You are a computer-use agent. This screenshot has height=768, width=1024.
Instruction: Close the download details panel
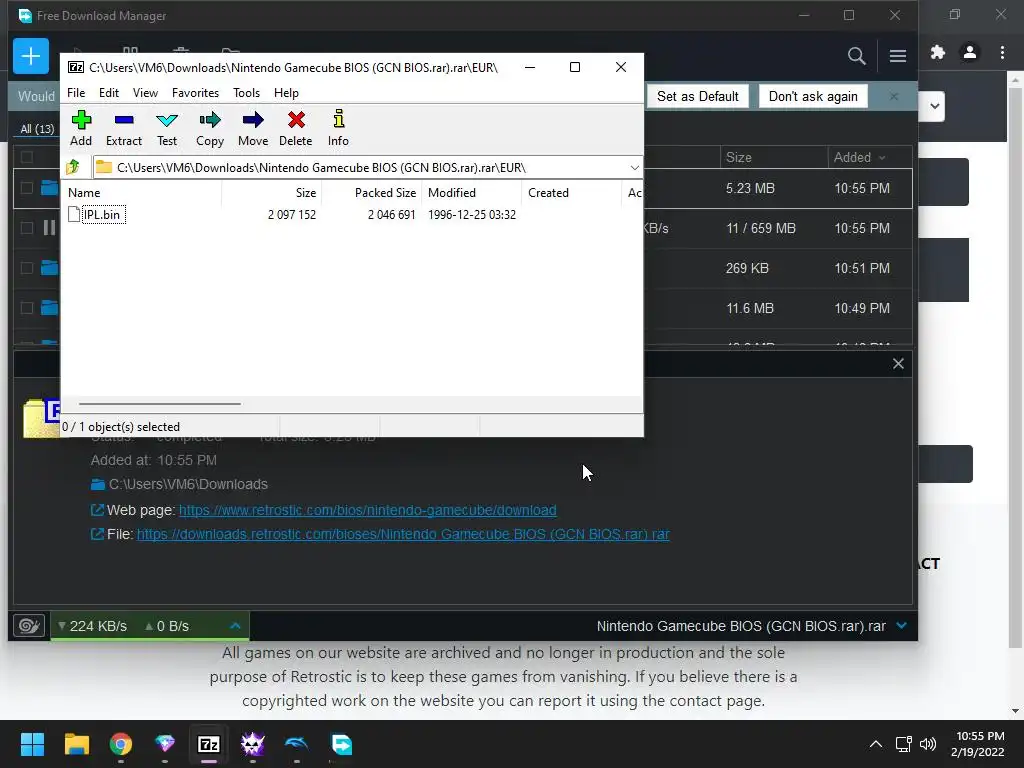898,364
